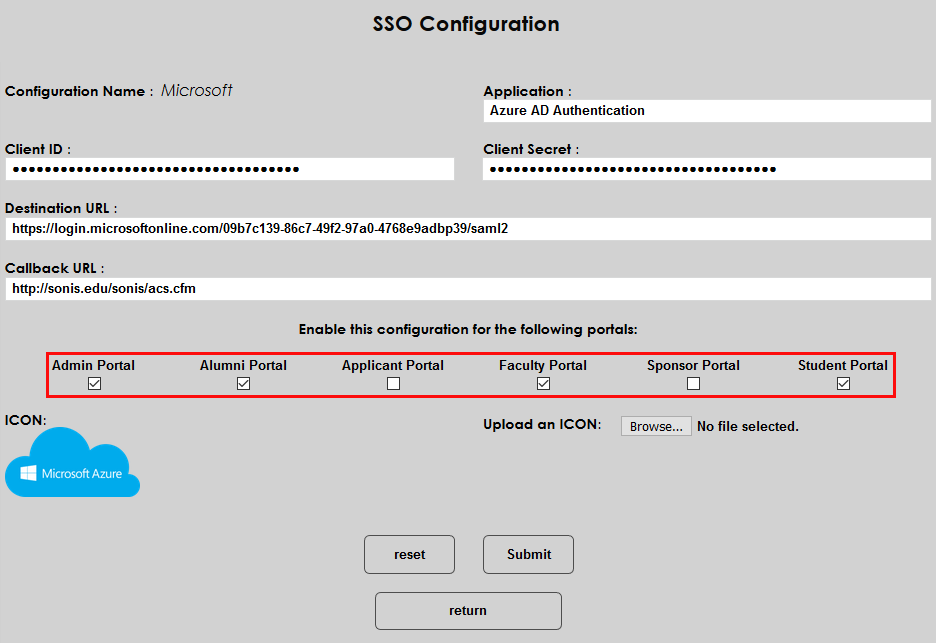Toggle the Faculty Portal checkbox
Viewport: 936px width, 643px height.
point(543,384)
